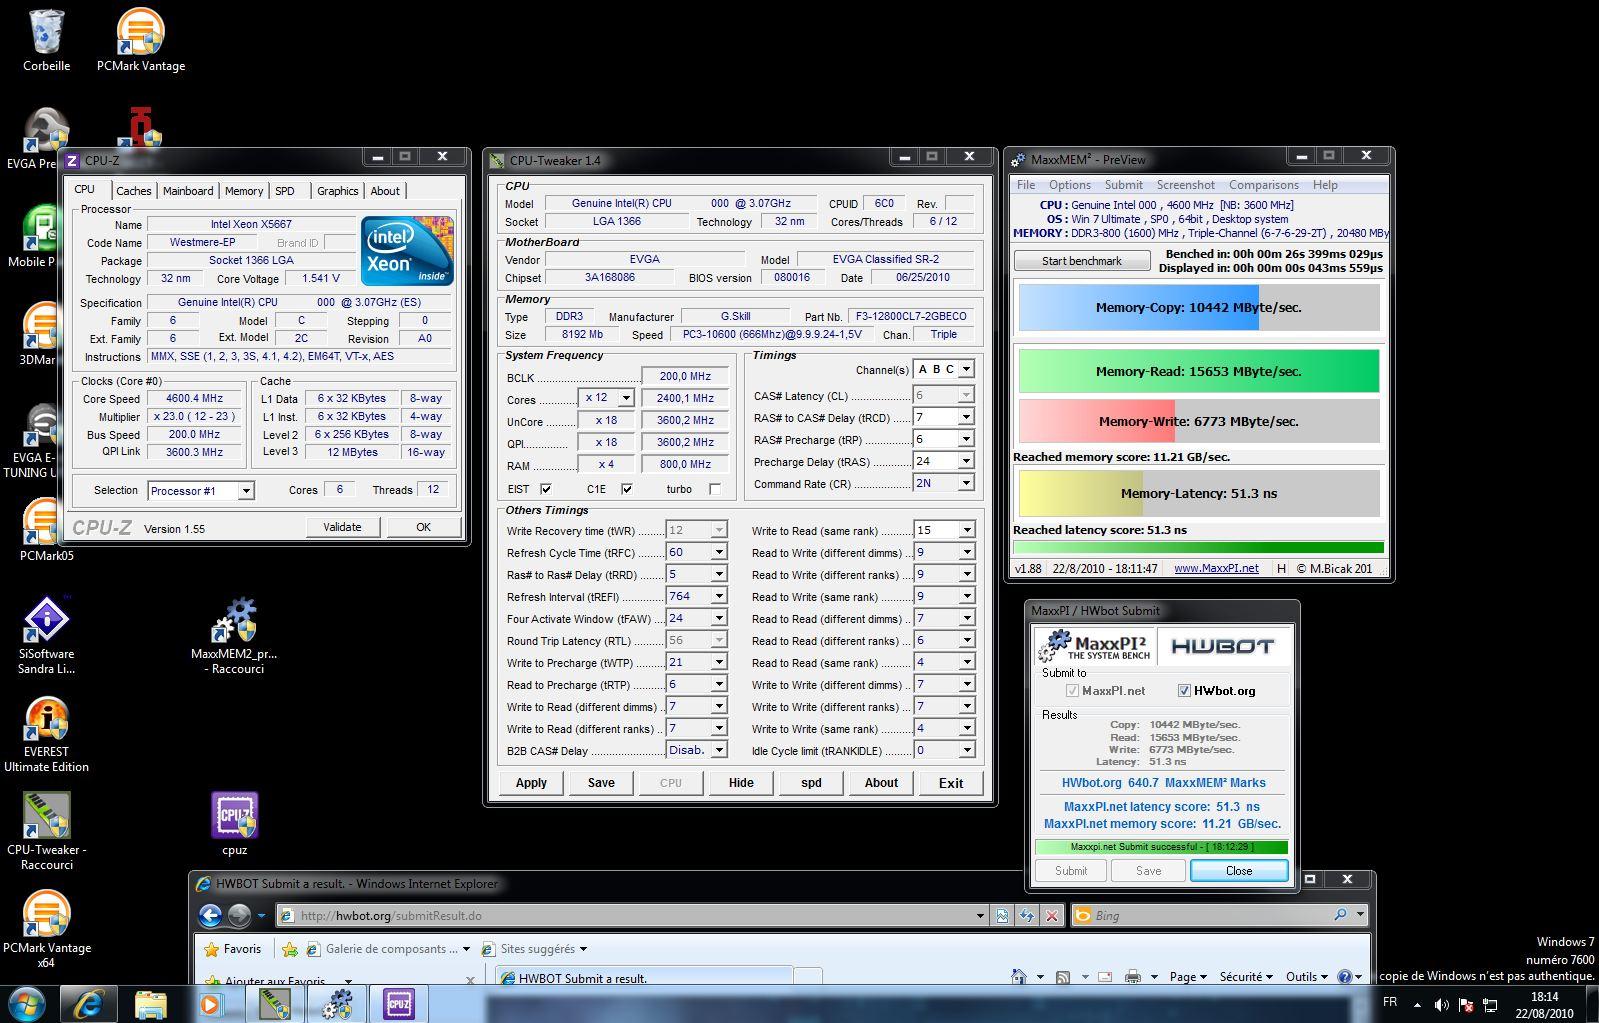This screenshot has width=1599, height=1023.
Task: Open Refresh Cycle Time tRFC dropdown
Action: point(718,552)
